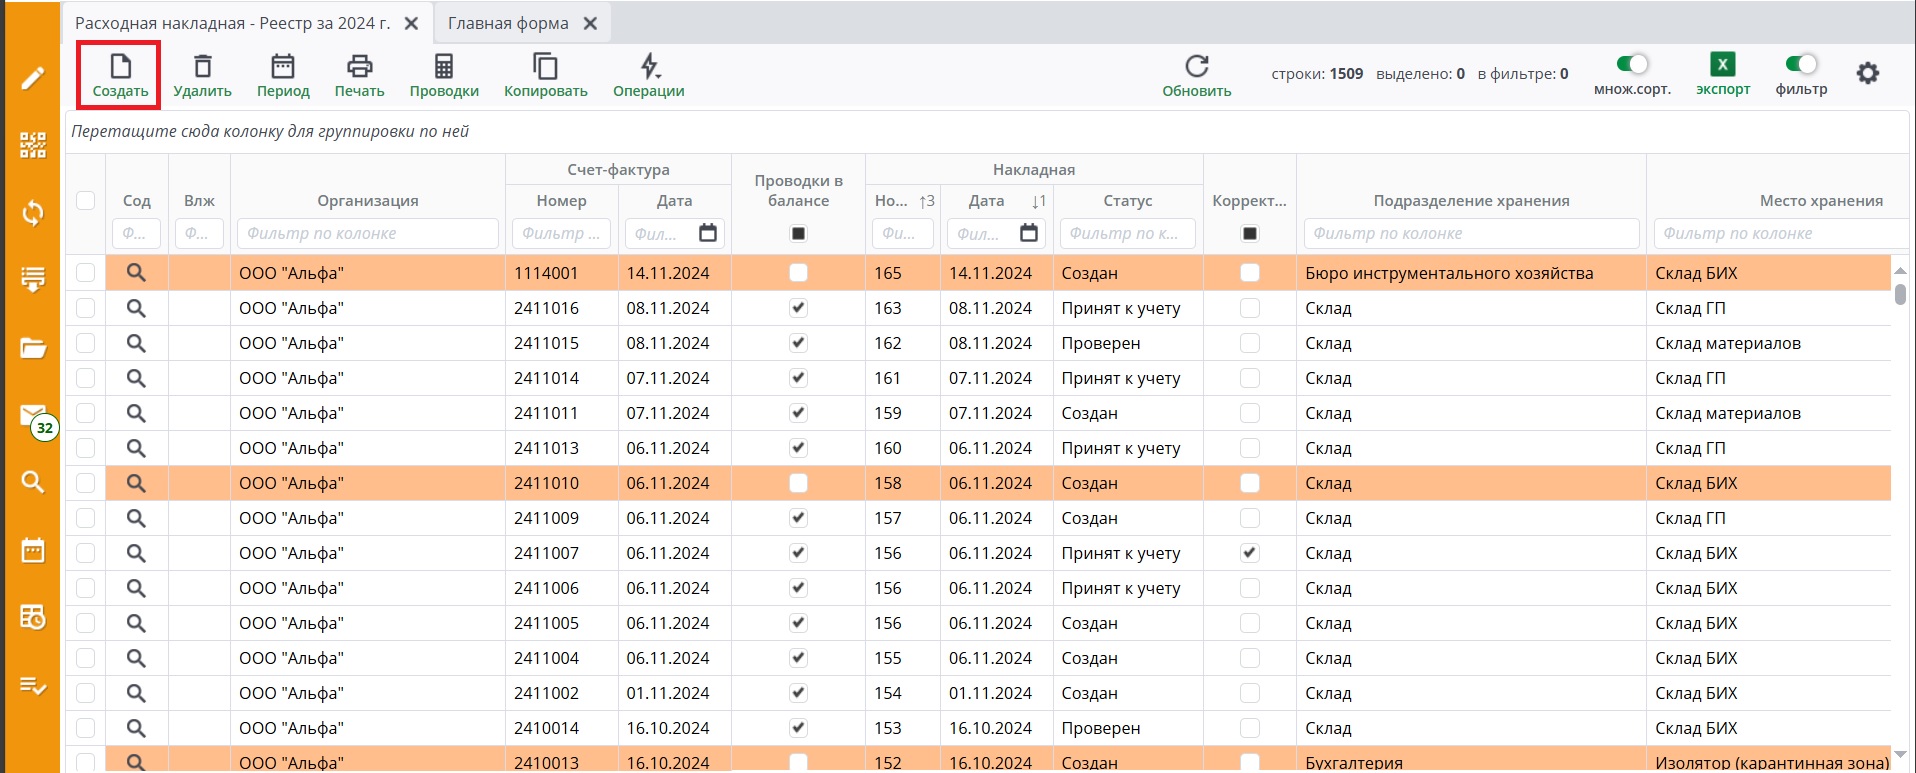This screenshot has height=773, width=1916.
Task: Open the Период calendar tool
Action: [283, 67]
